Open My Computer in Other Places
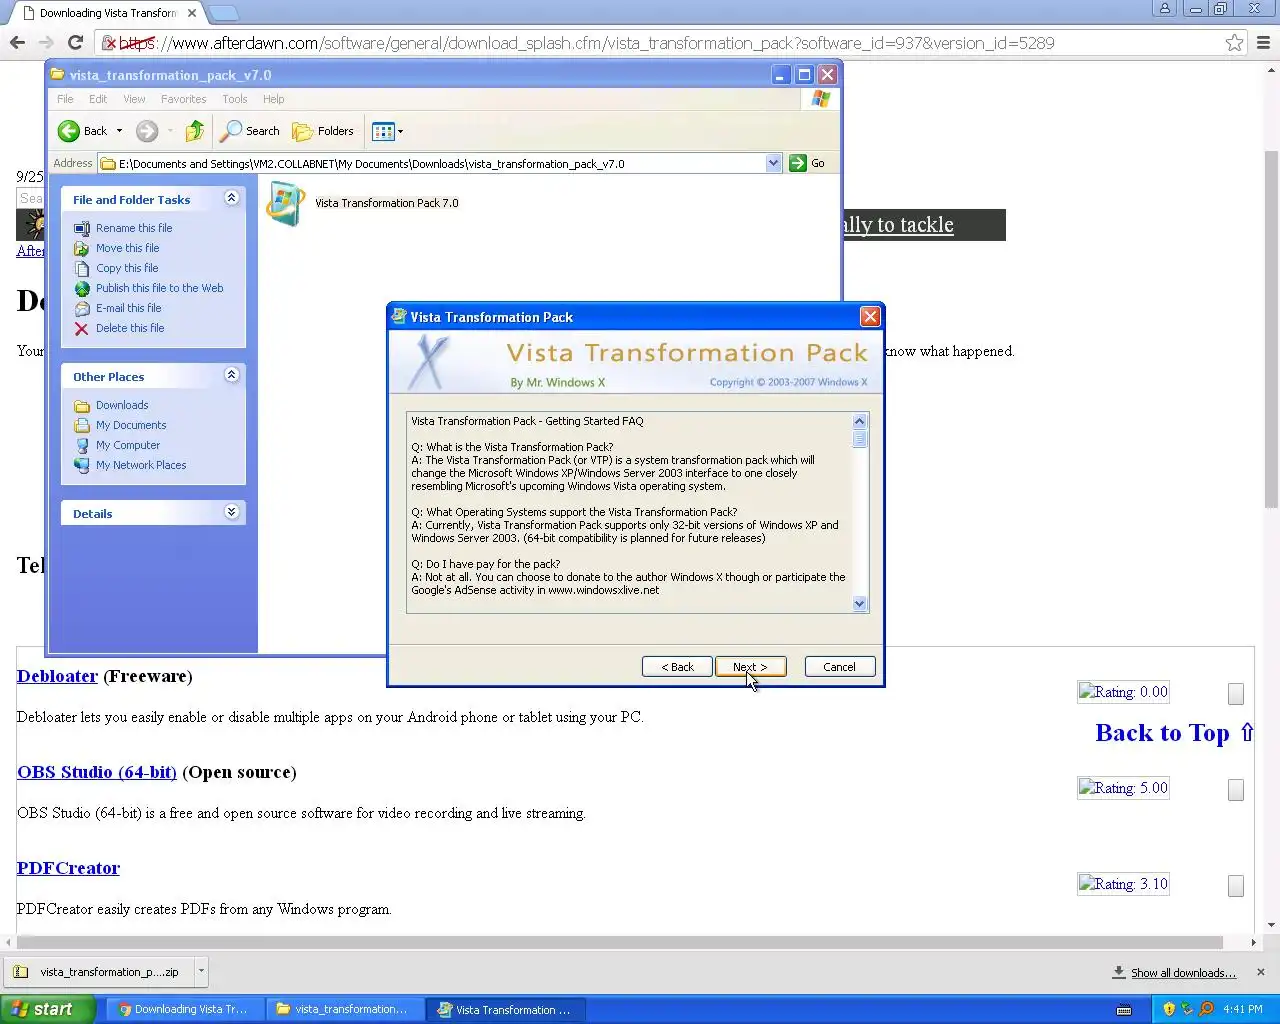Image resolution: width=1280 pixels, height=1024 pixels. coord(128,445)
